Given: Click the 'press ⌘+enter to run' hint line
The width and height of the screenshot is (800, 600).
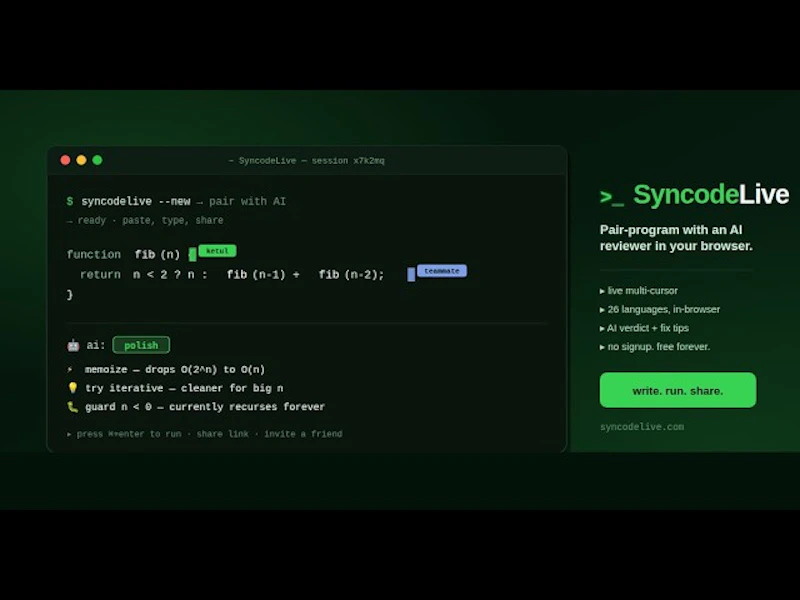Looking at the screenshot, I should (205, 434).
